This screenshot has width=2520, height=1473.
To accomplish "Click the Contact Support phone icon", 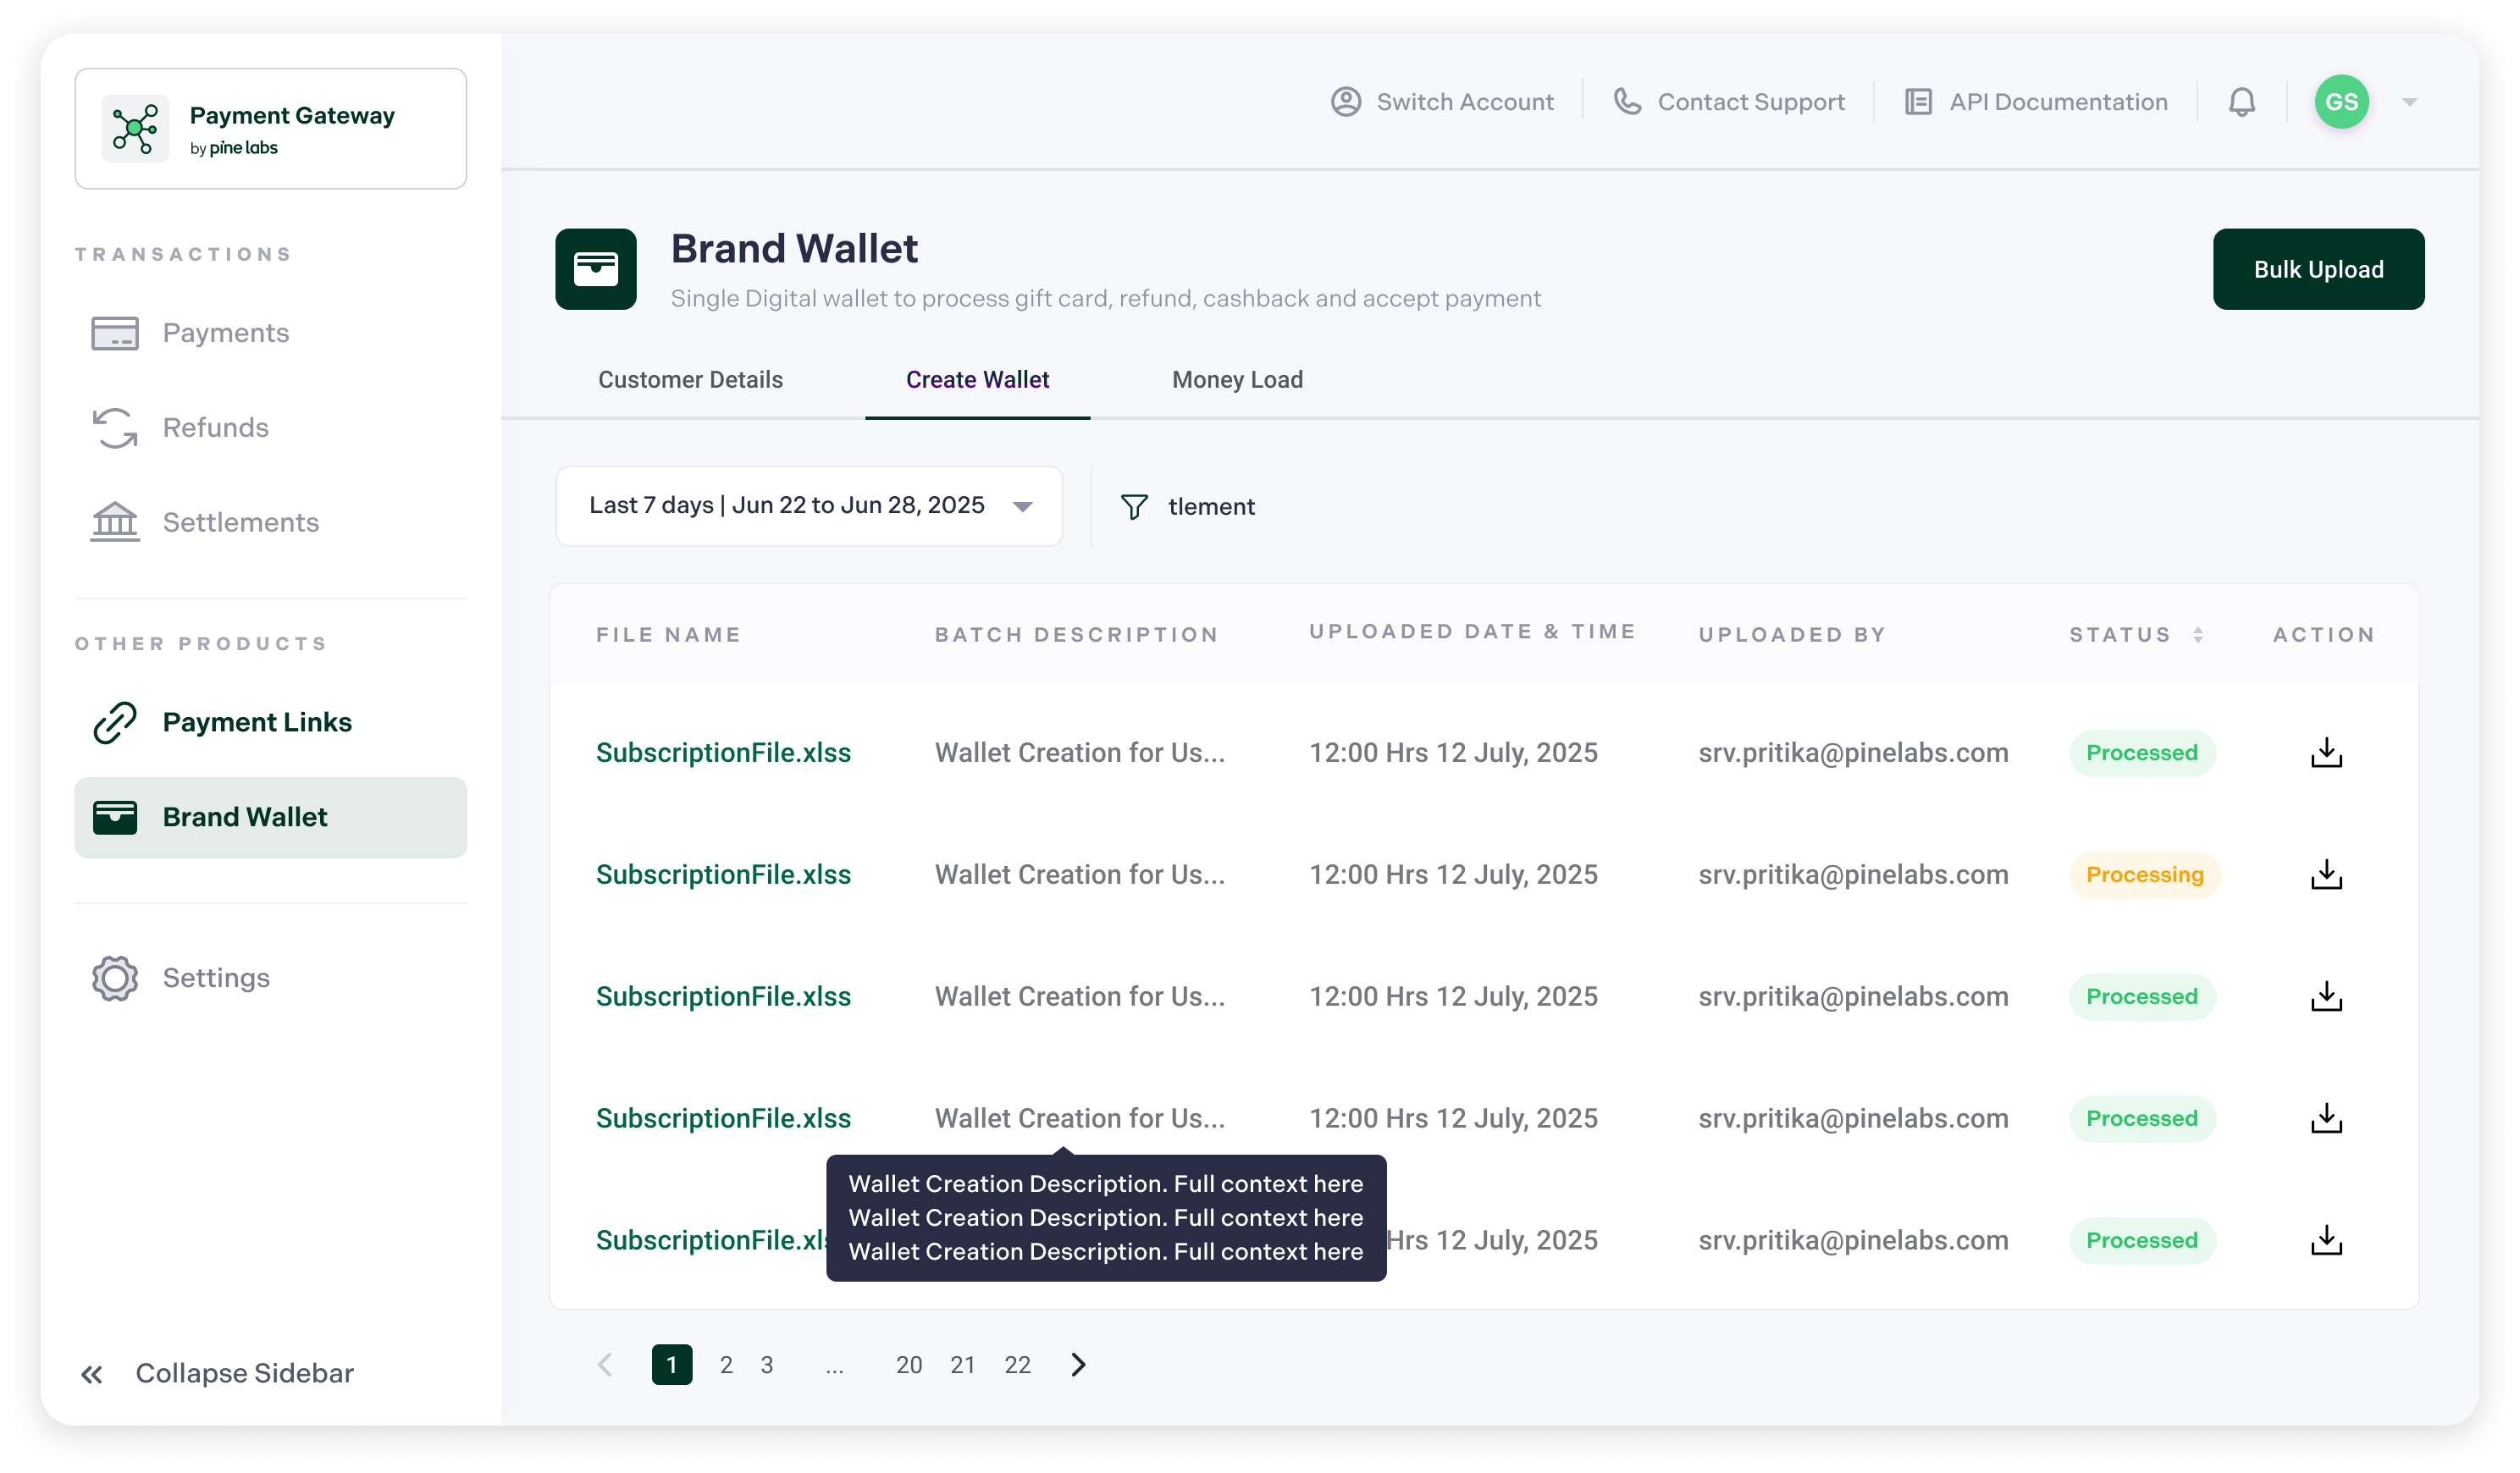I will pyautogui.click(x=1628, y=102).
